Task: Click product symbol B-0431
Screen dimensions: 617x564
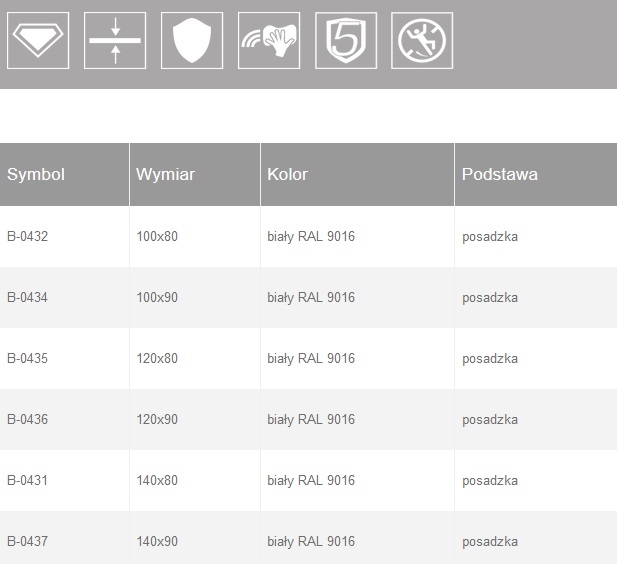Action: pyautogui.click(x=28, y=480)
